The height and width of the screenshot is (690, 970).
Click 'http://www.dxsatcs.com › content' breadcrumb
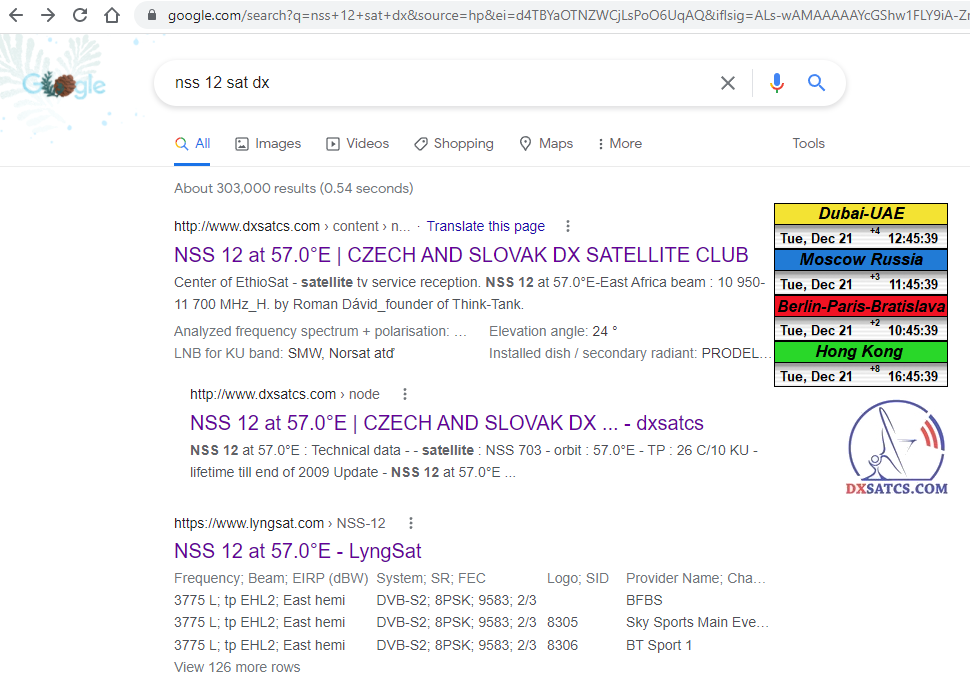[292, 226]
